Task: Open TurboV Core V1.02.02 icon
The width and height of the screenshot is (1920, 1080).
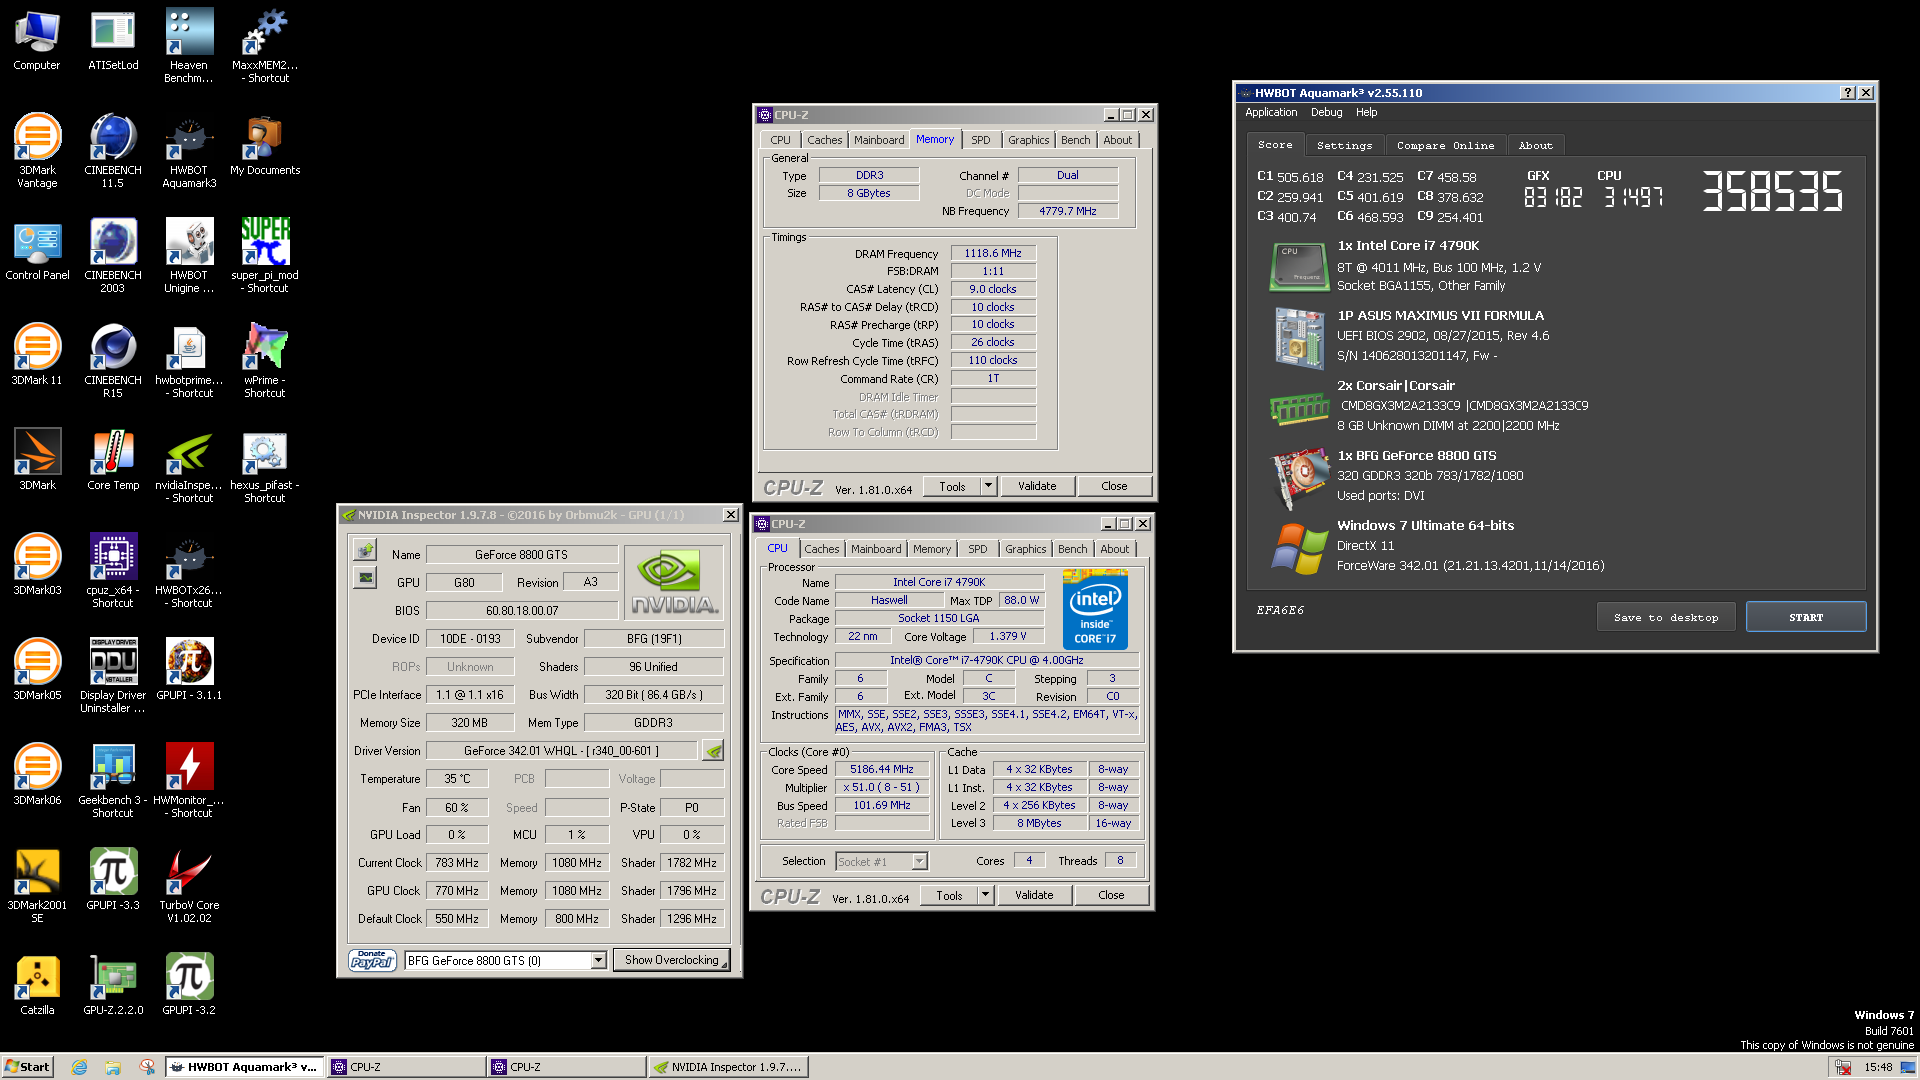Action: point(189,886)
